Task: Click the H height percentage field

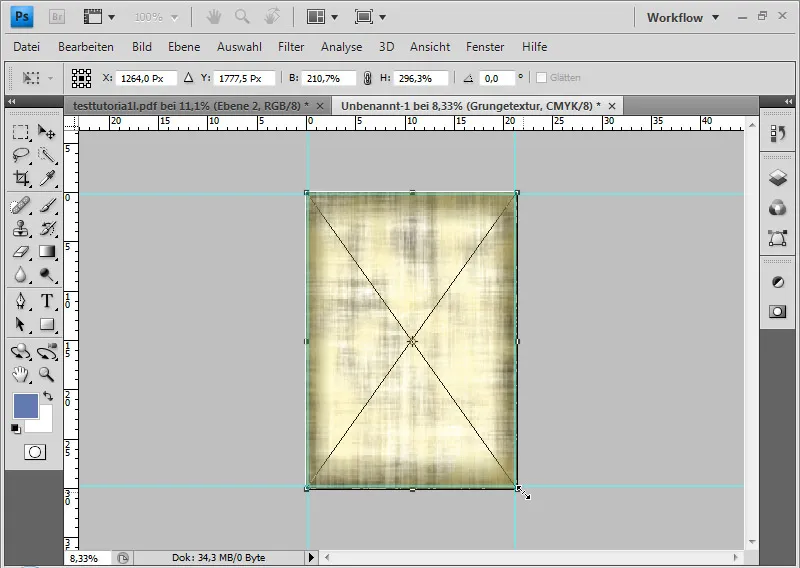Action: (421, 78)
